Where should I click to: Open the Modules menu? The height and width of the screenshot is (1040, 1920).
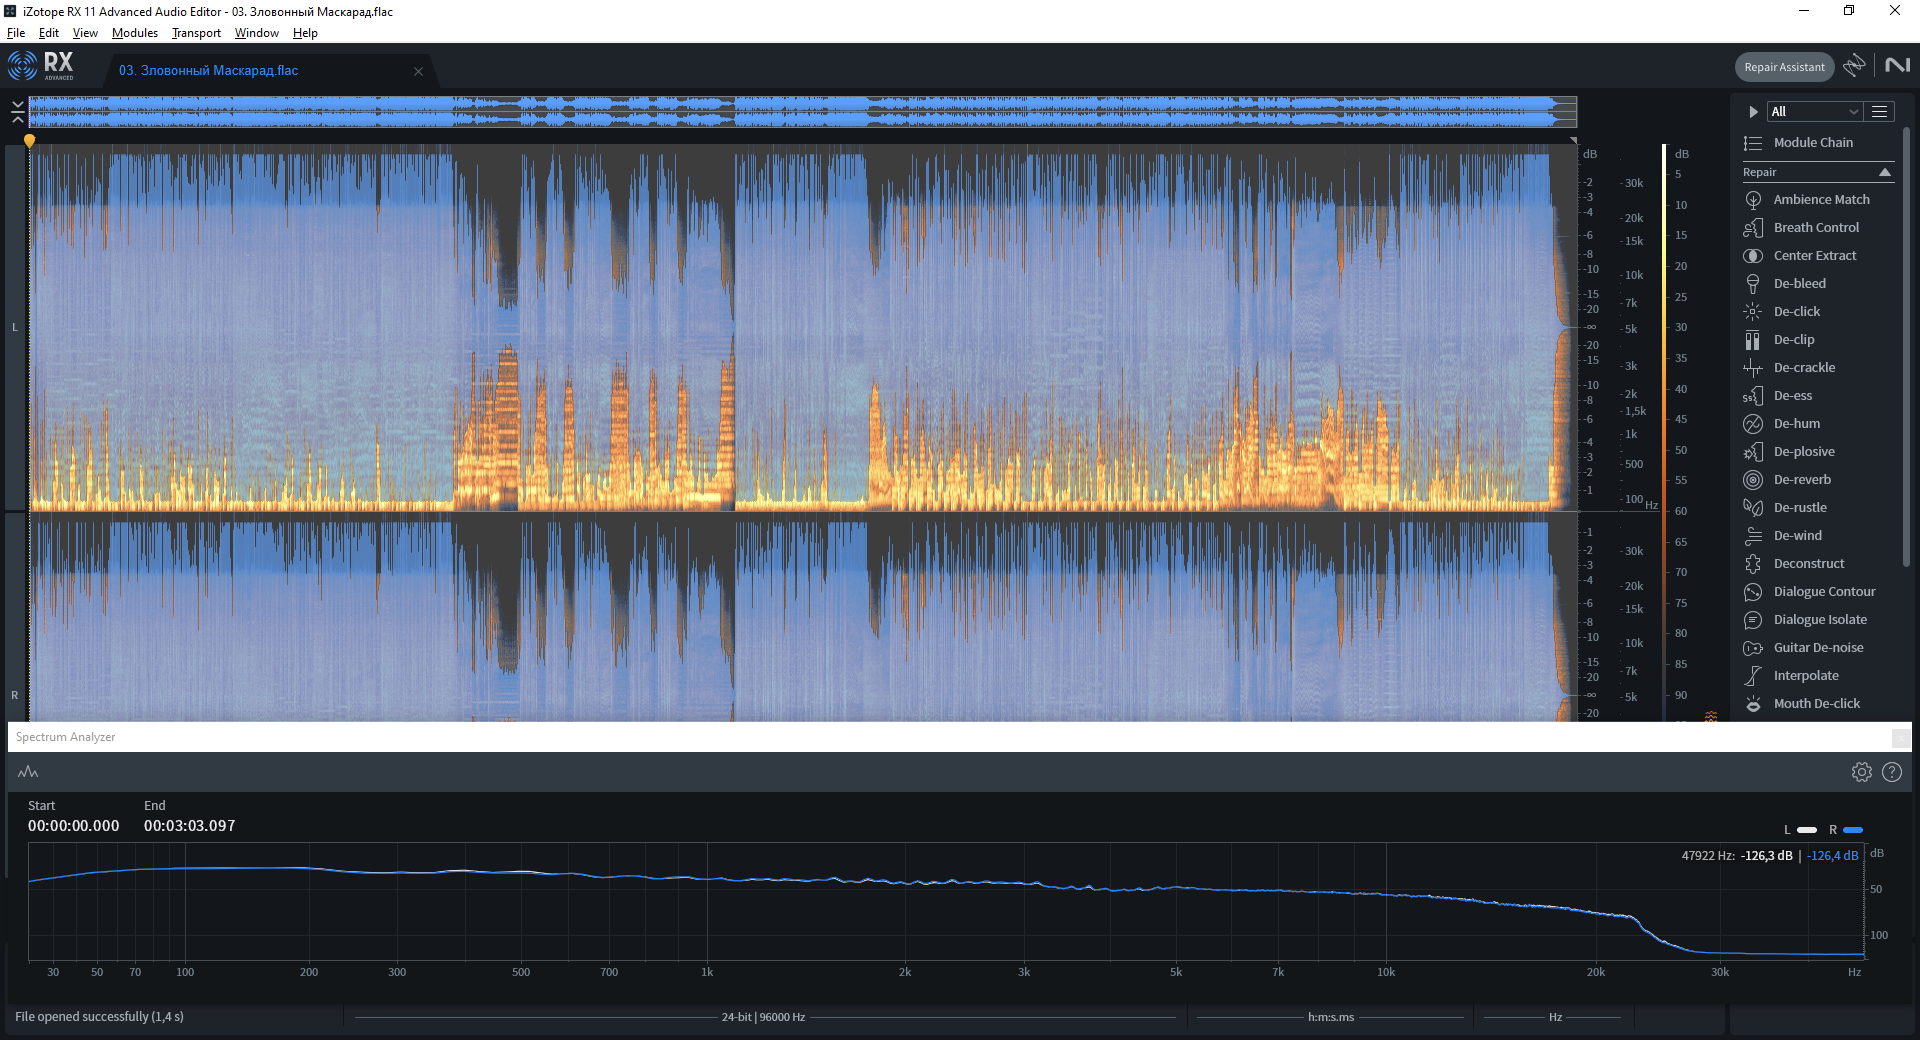[x=135, y=33]
